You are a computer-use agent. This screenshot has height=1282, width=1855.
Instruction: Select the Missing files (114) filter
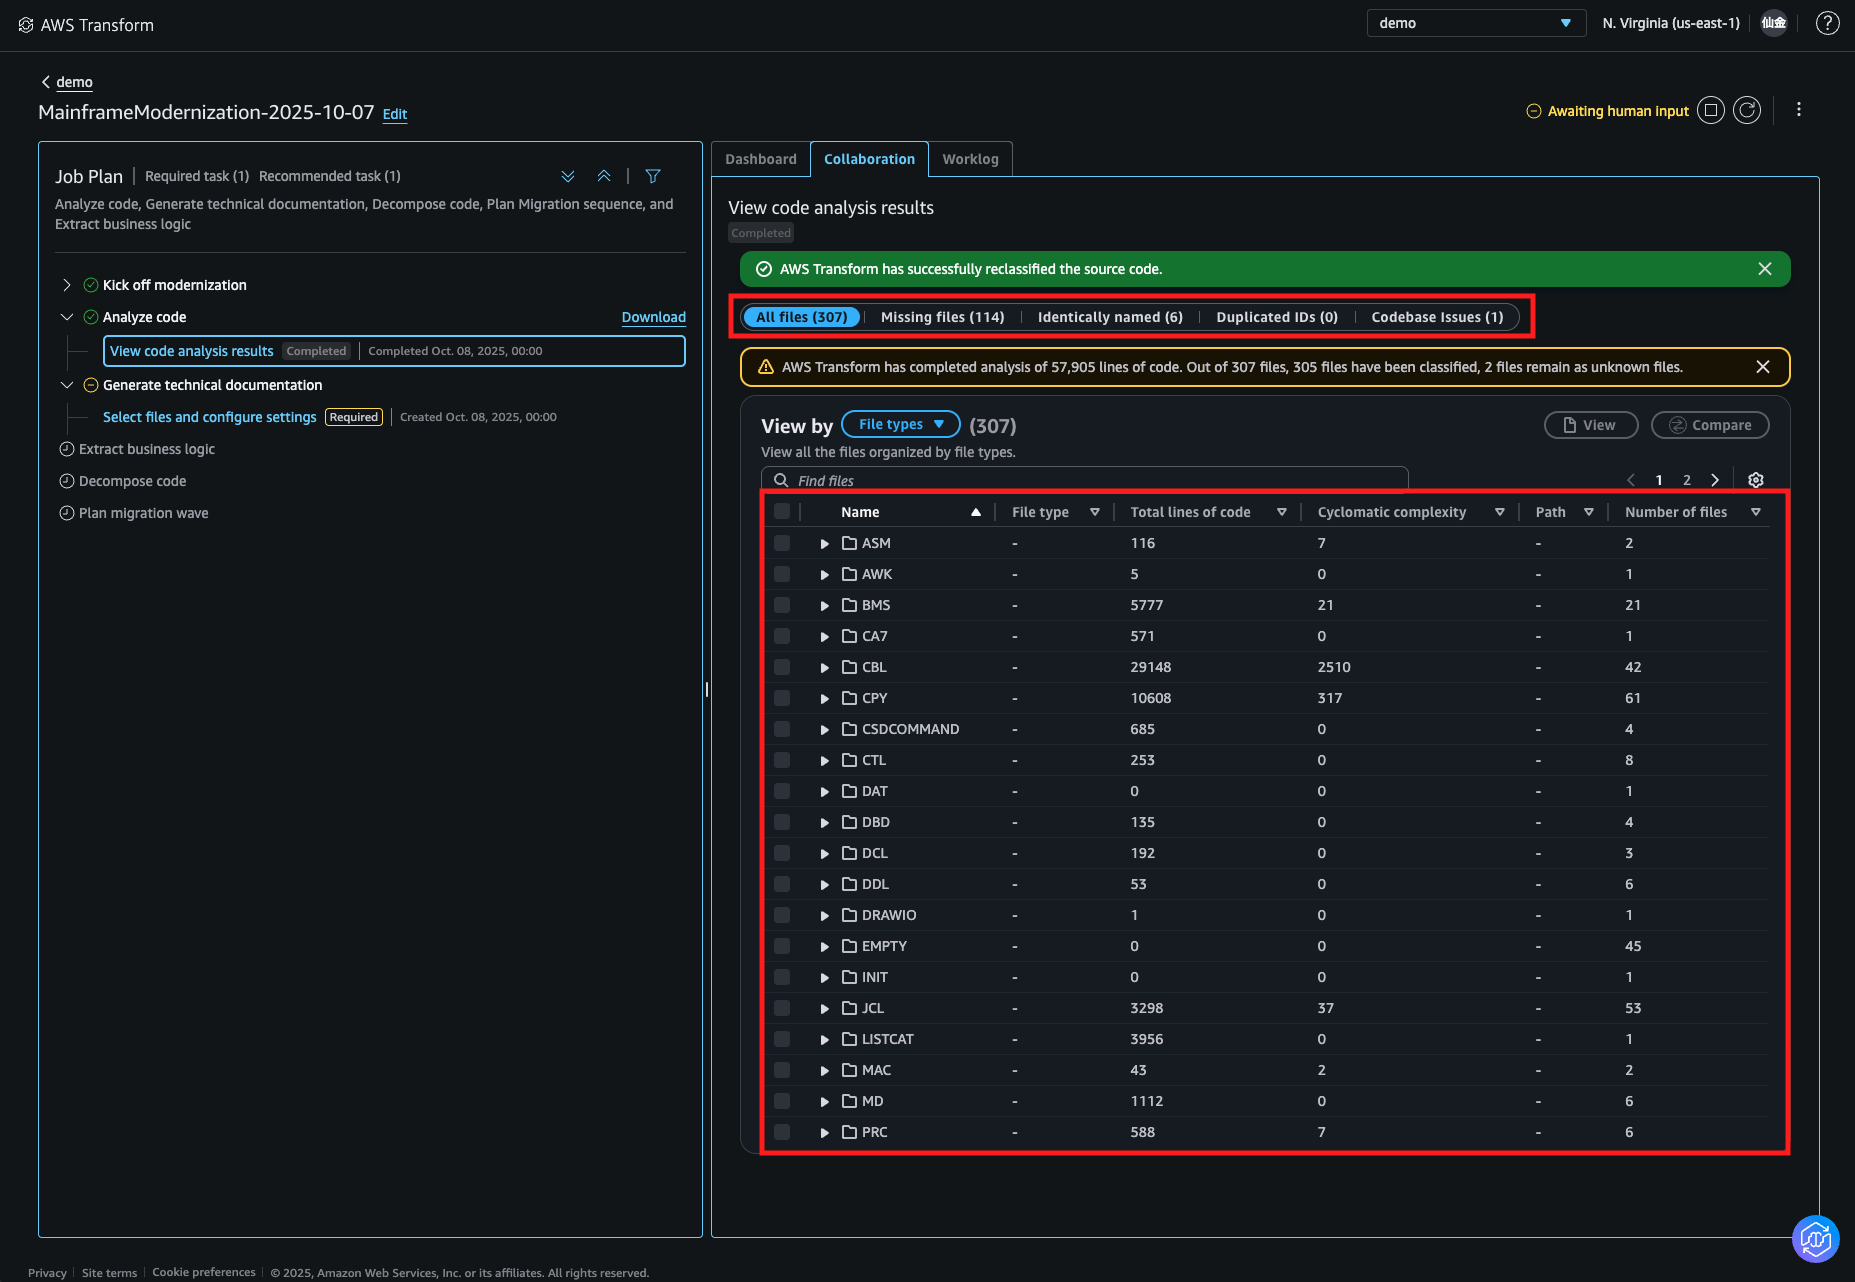pyautogui.click(x=942, y=317)
